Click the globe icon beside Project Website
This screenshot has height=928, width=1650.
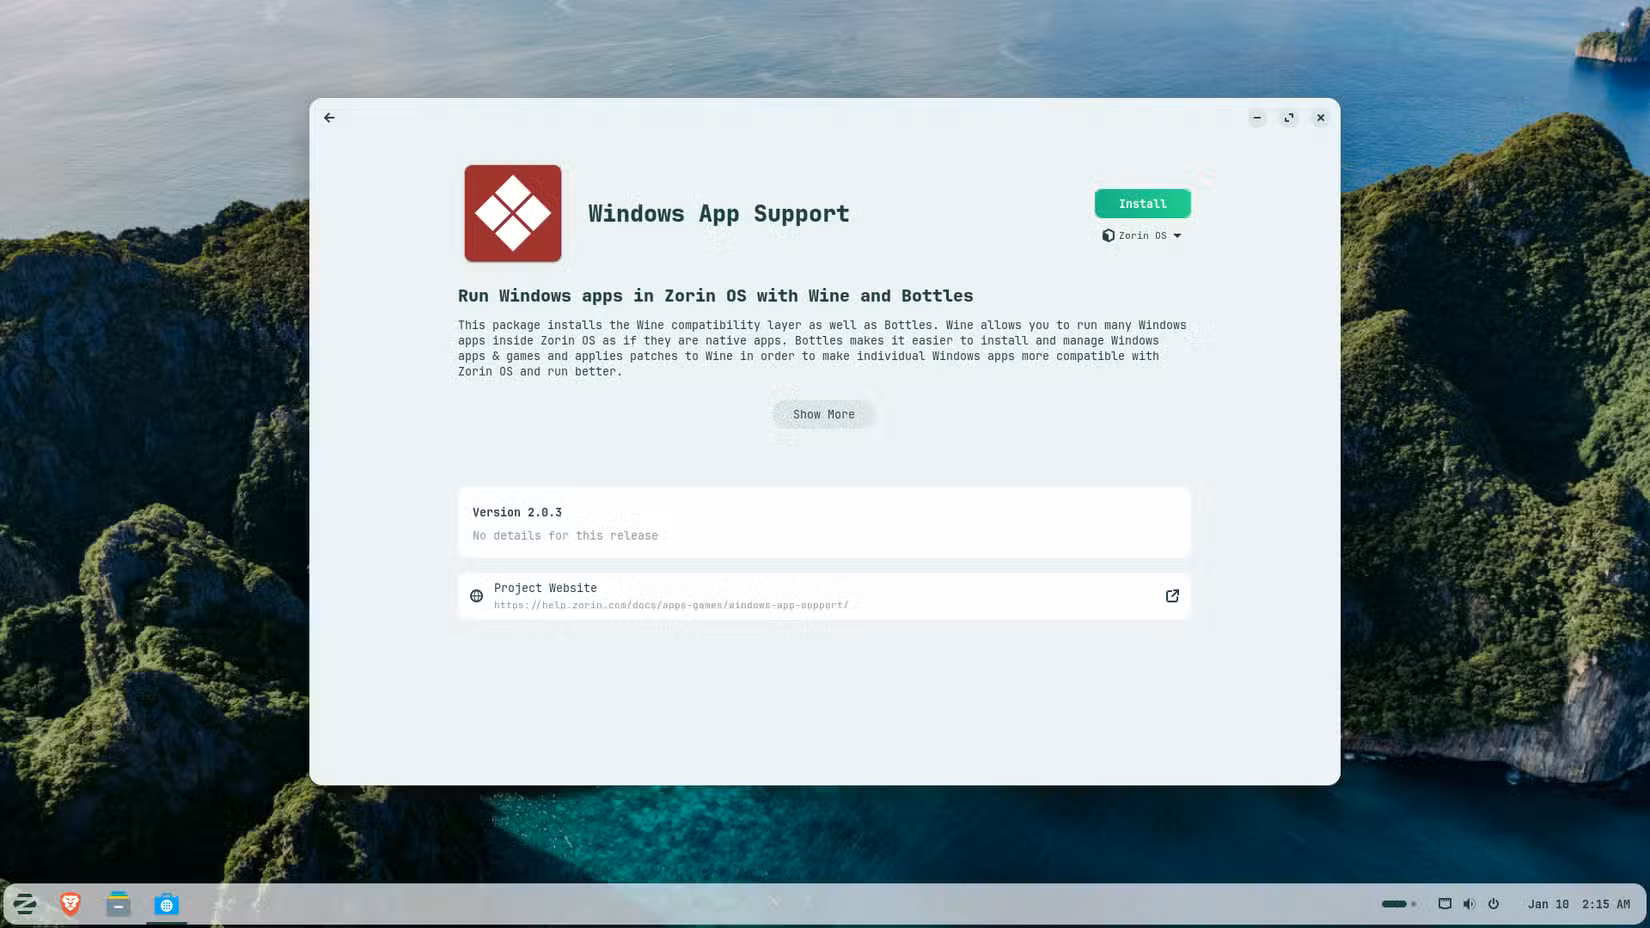476,596
